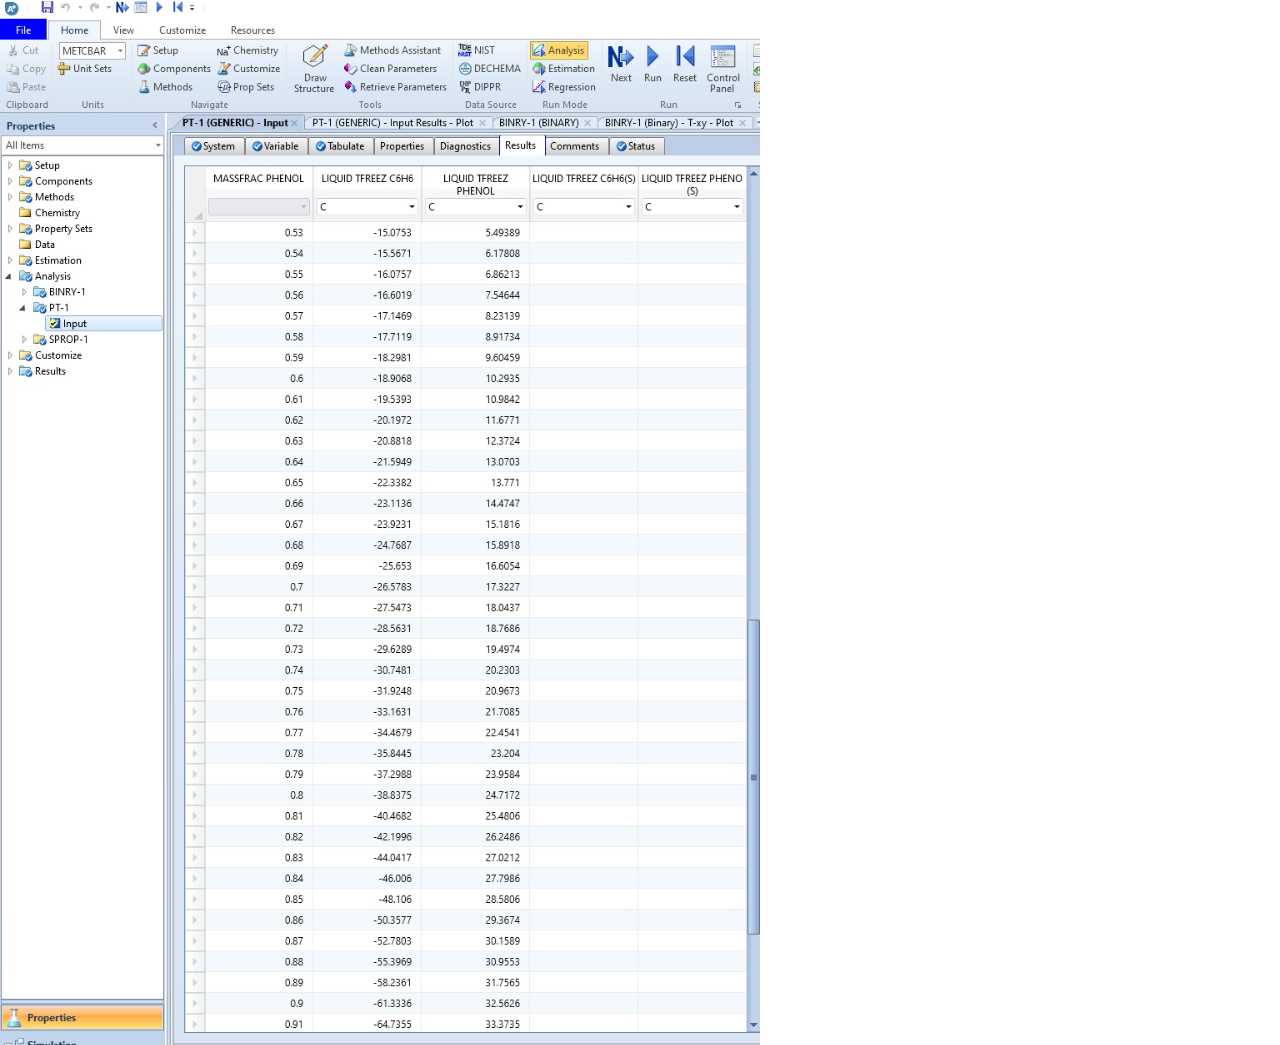Open the DECHEMA data source

point(490,69)
